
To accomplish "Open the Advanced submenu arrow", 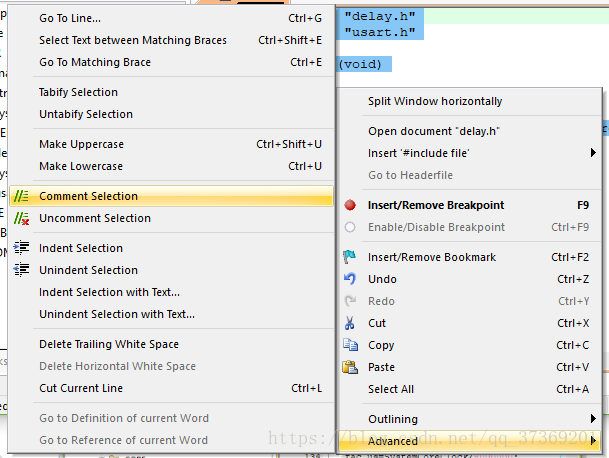I will point(593,441).
